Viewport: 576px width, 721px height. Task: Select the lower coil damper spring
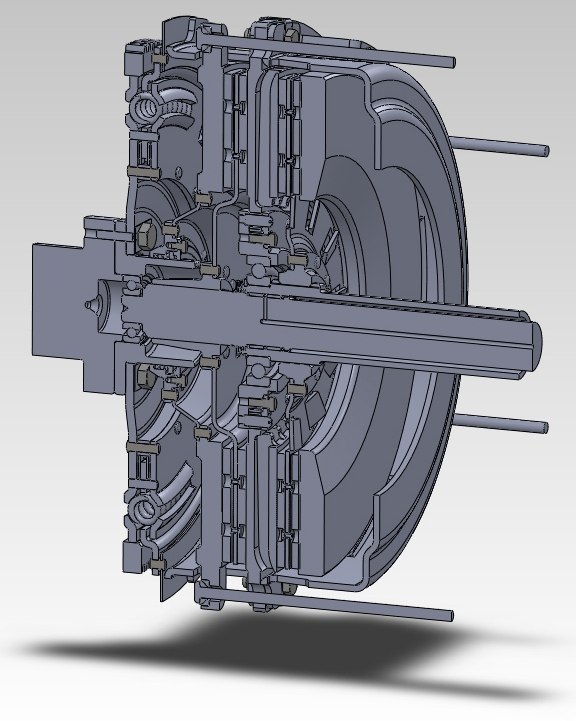point(144,509)
